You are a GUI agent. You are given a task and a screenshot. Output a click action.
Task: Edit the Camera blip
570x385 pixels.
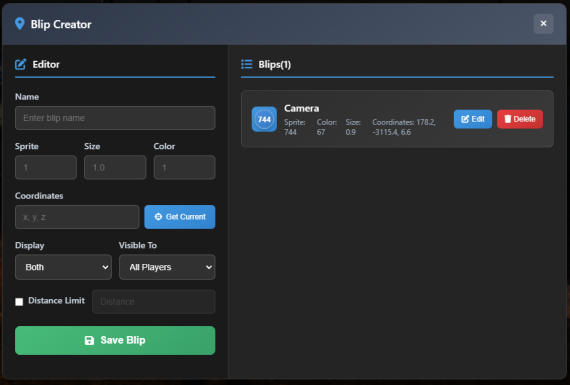(473, 119)
